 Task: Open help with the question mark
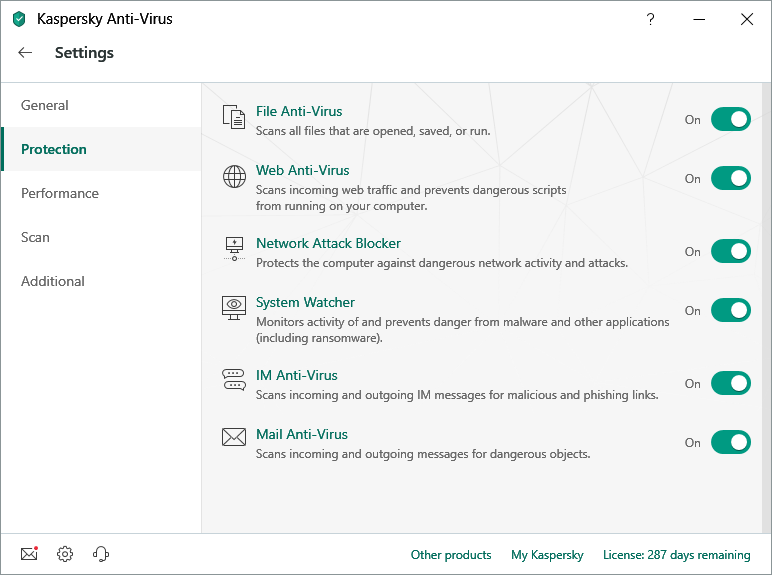coord(650,19)
